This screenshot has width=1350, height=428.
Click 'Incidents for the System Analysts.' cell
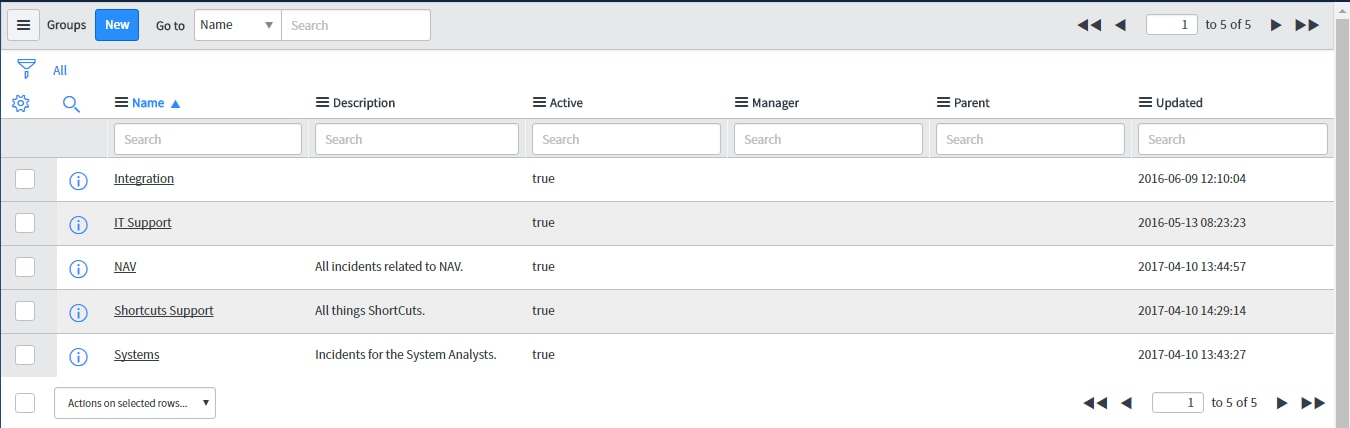[x=406, y=355]
